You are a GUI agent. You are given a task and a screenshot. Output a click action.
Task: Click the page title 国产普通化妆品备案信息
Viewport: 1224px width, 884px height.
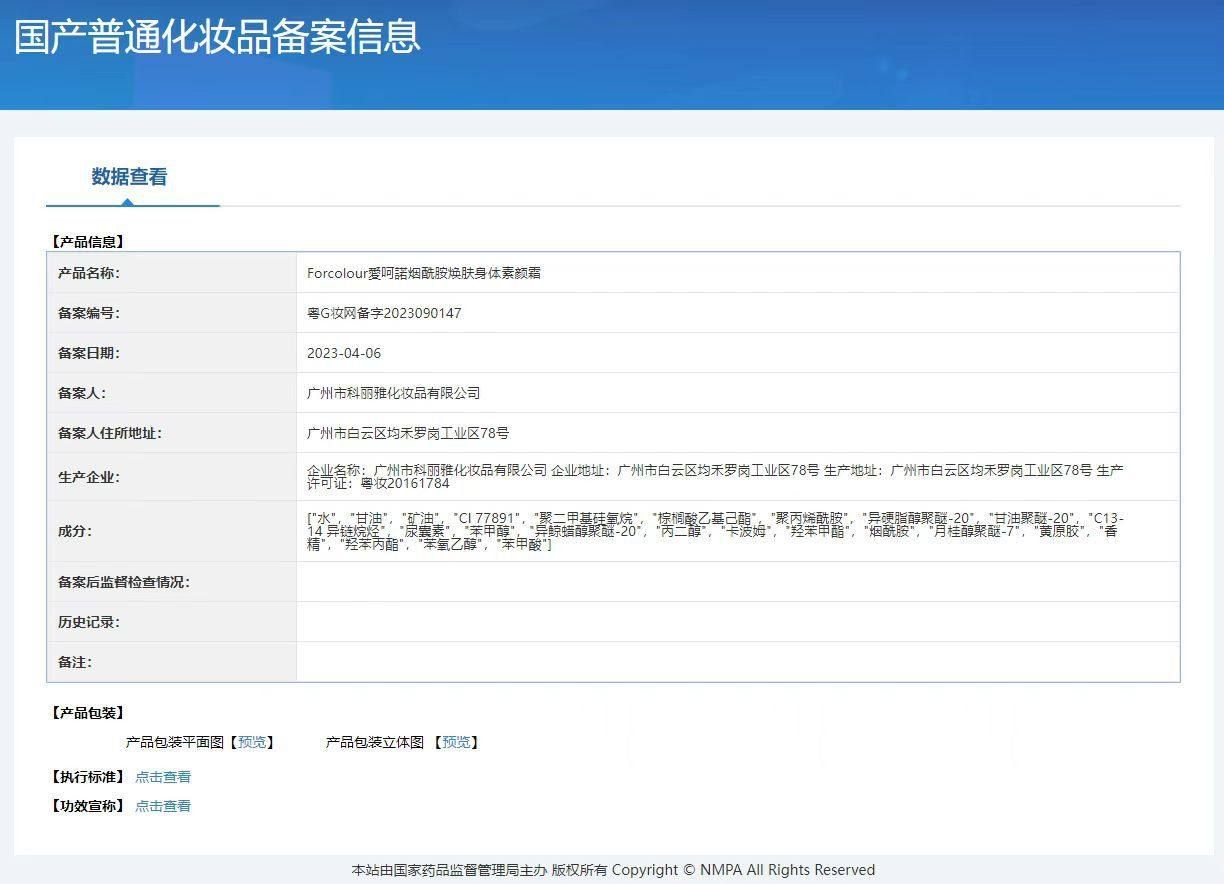(x=217, y=36)
